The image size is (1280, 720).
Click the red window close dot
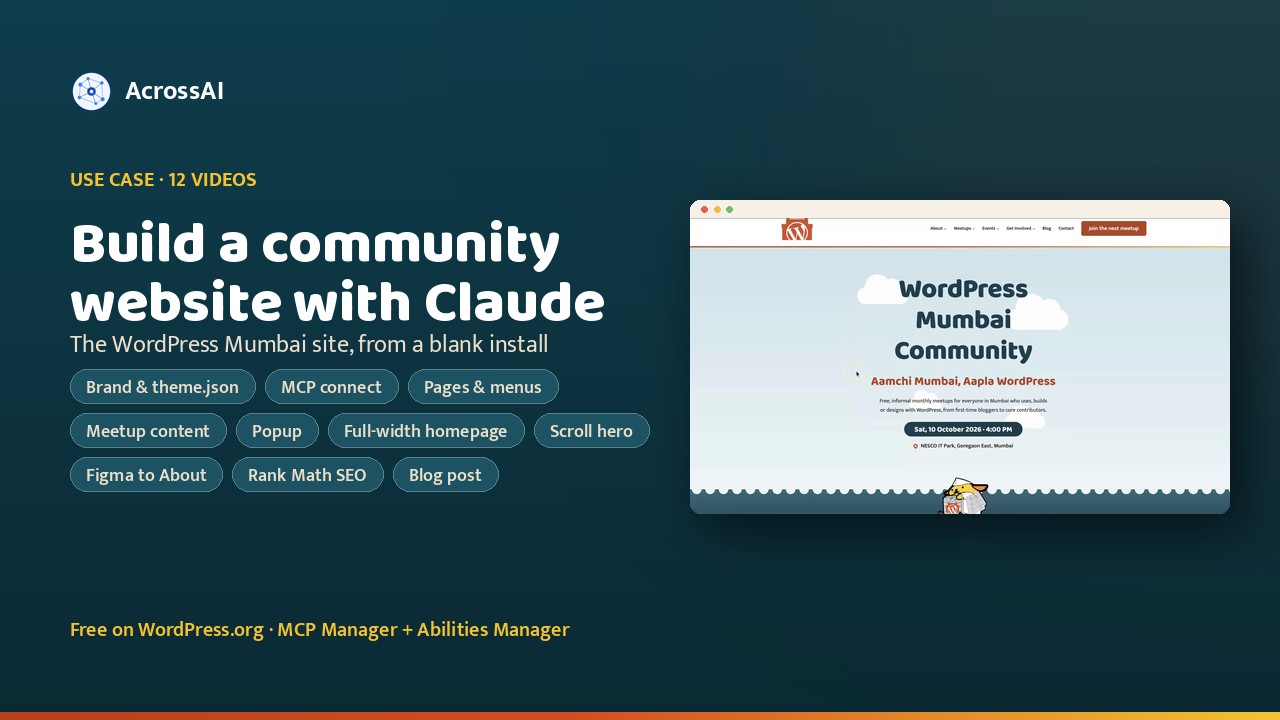(x=704, y=209)
